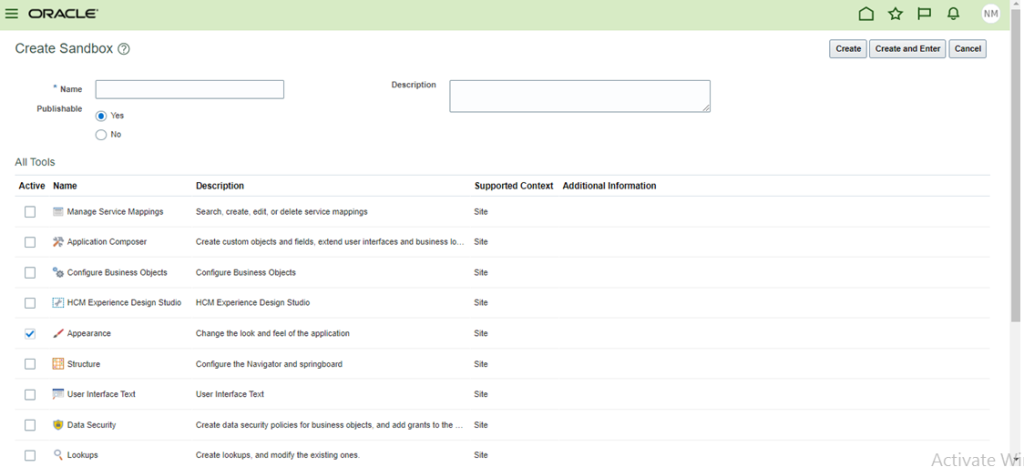Cancel sandbox creation
The image size is (1024, 467).
(x=967, y=49)
